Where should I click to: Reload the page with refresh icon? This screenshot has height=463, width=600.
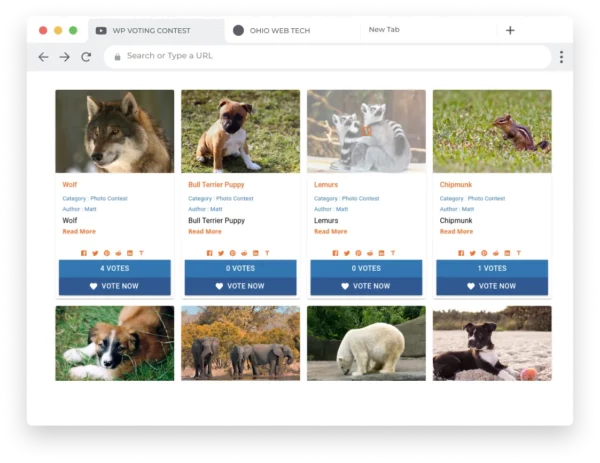click(x=86, y=57)
